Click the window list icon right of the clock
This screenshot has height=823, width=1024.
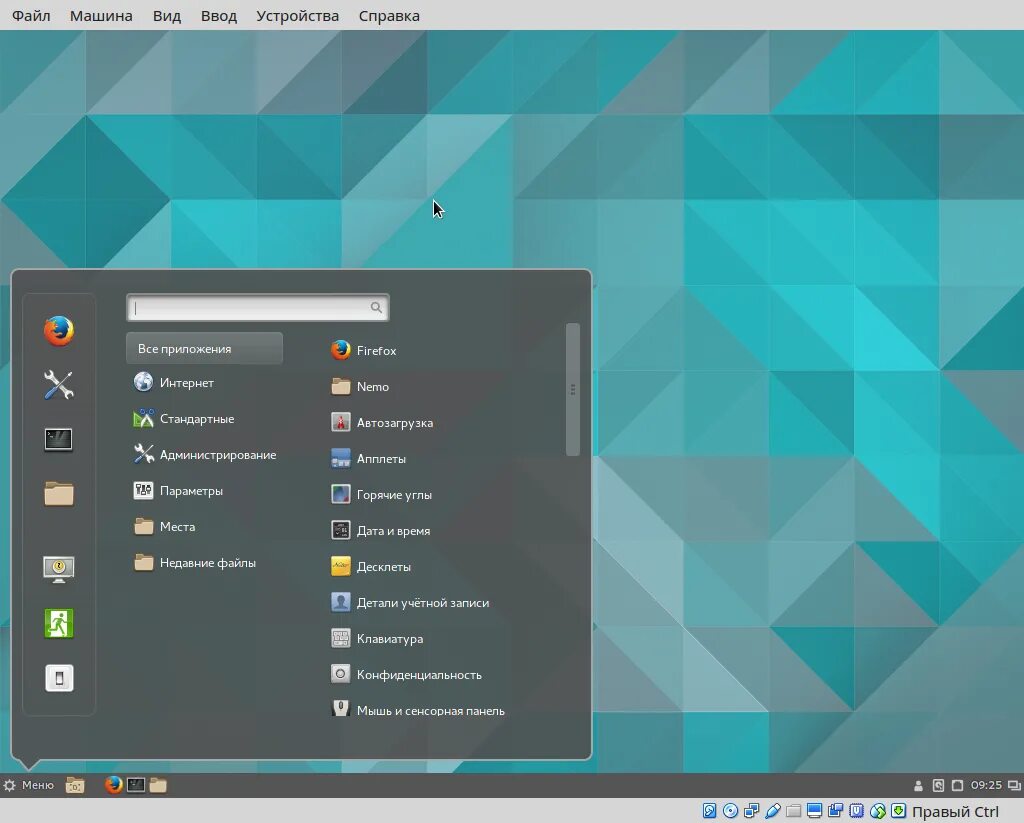(x=1014, y=785)
